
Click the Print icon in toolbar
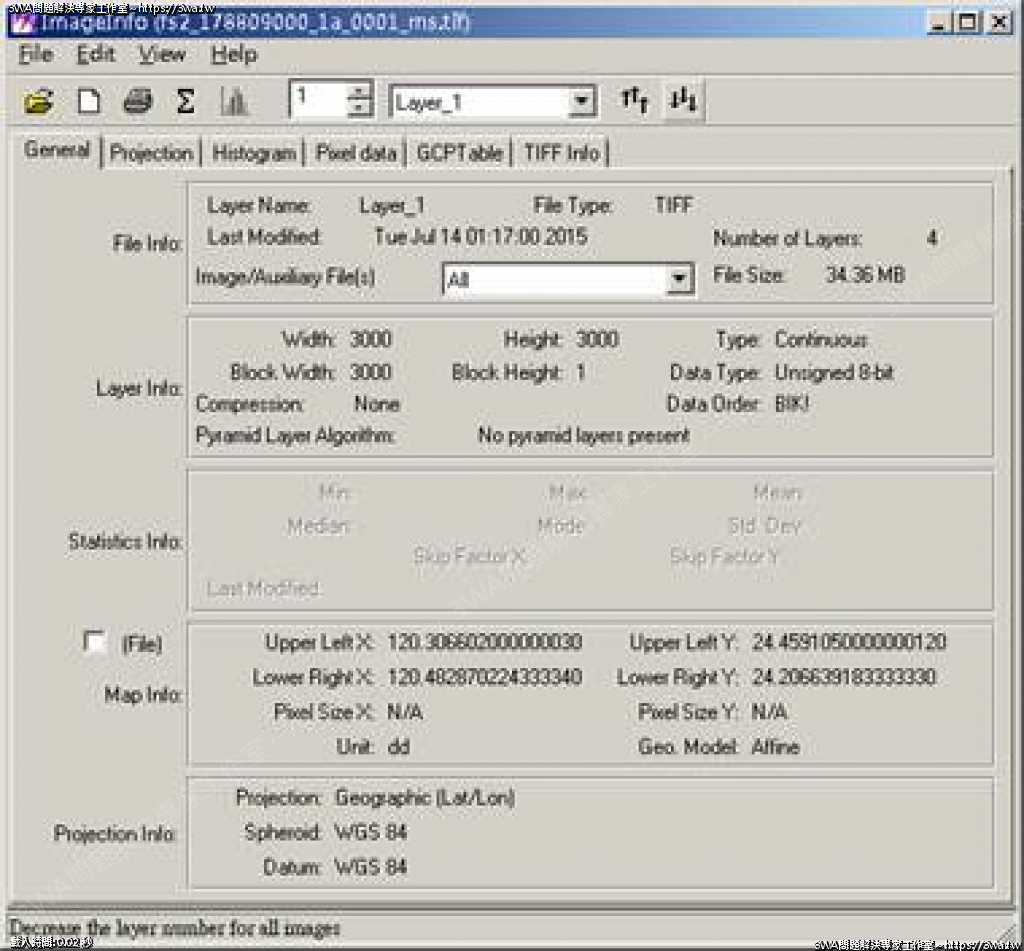[x=137, y=101]
